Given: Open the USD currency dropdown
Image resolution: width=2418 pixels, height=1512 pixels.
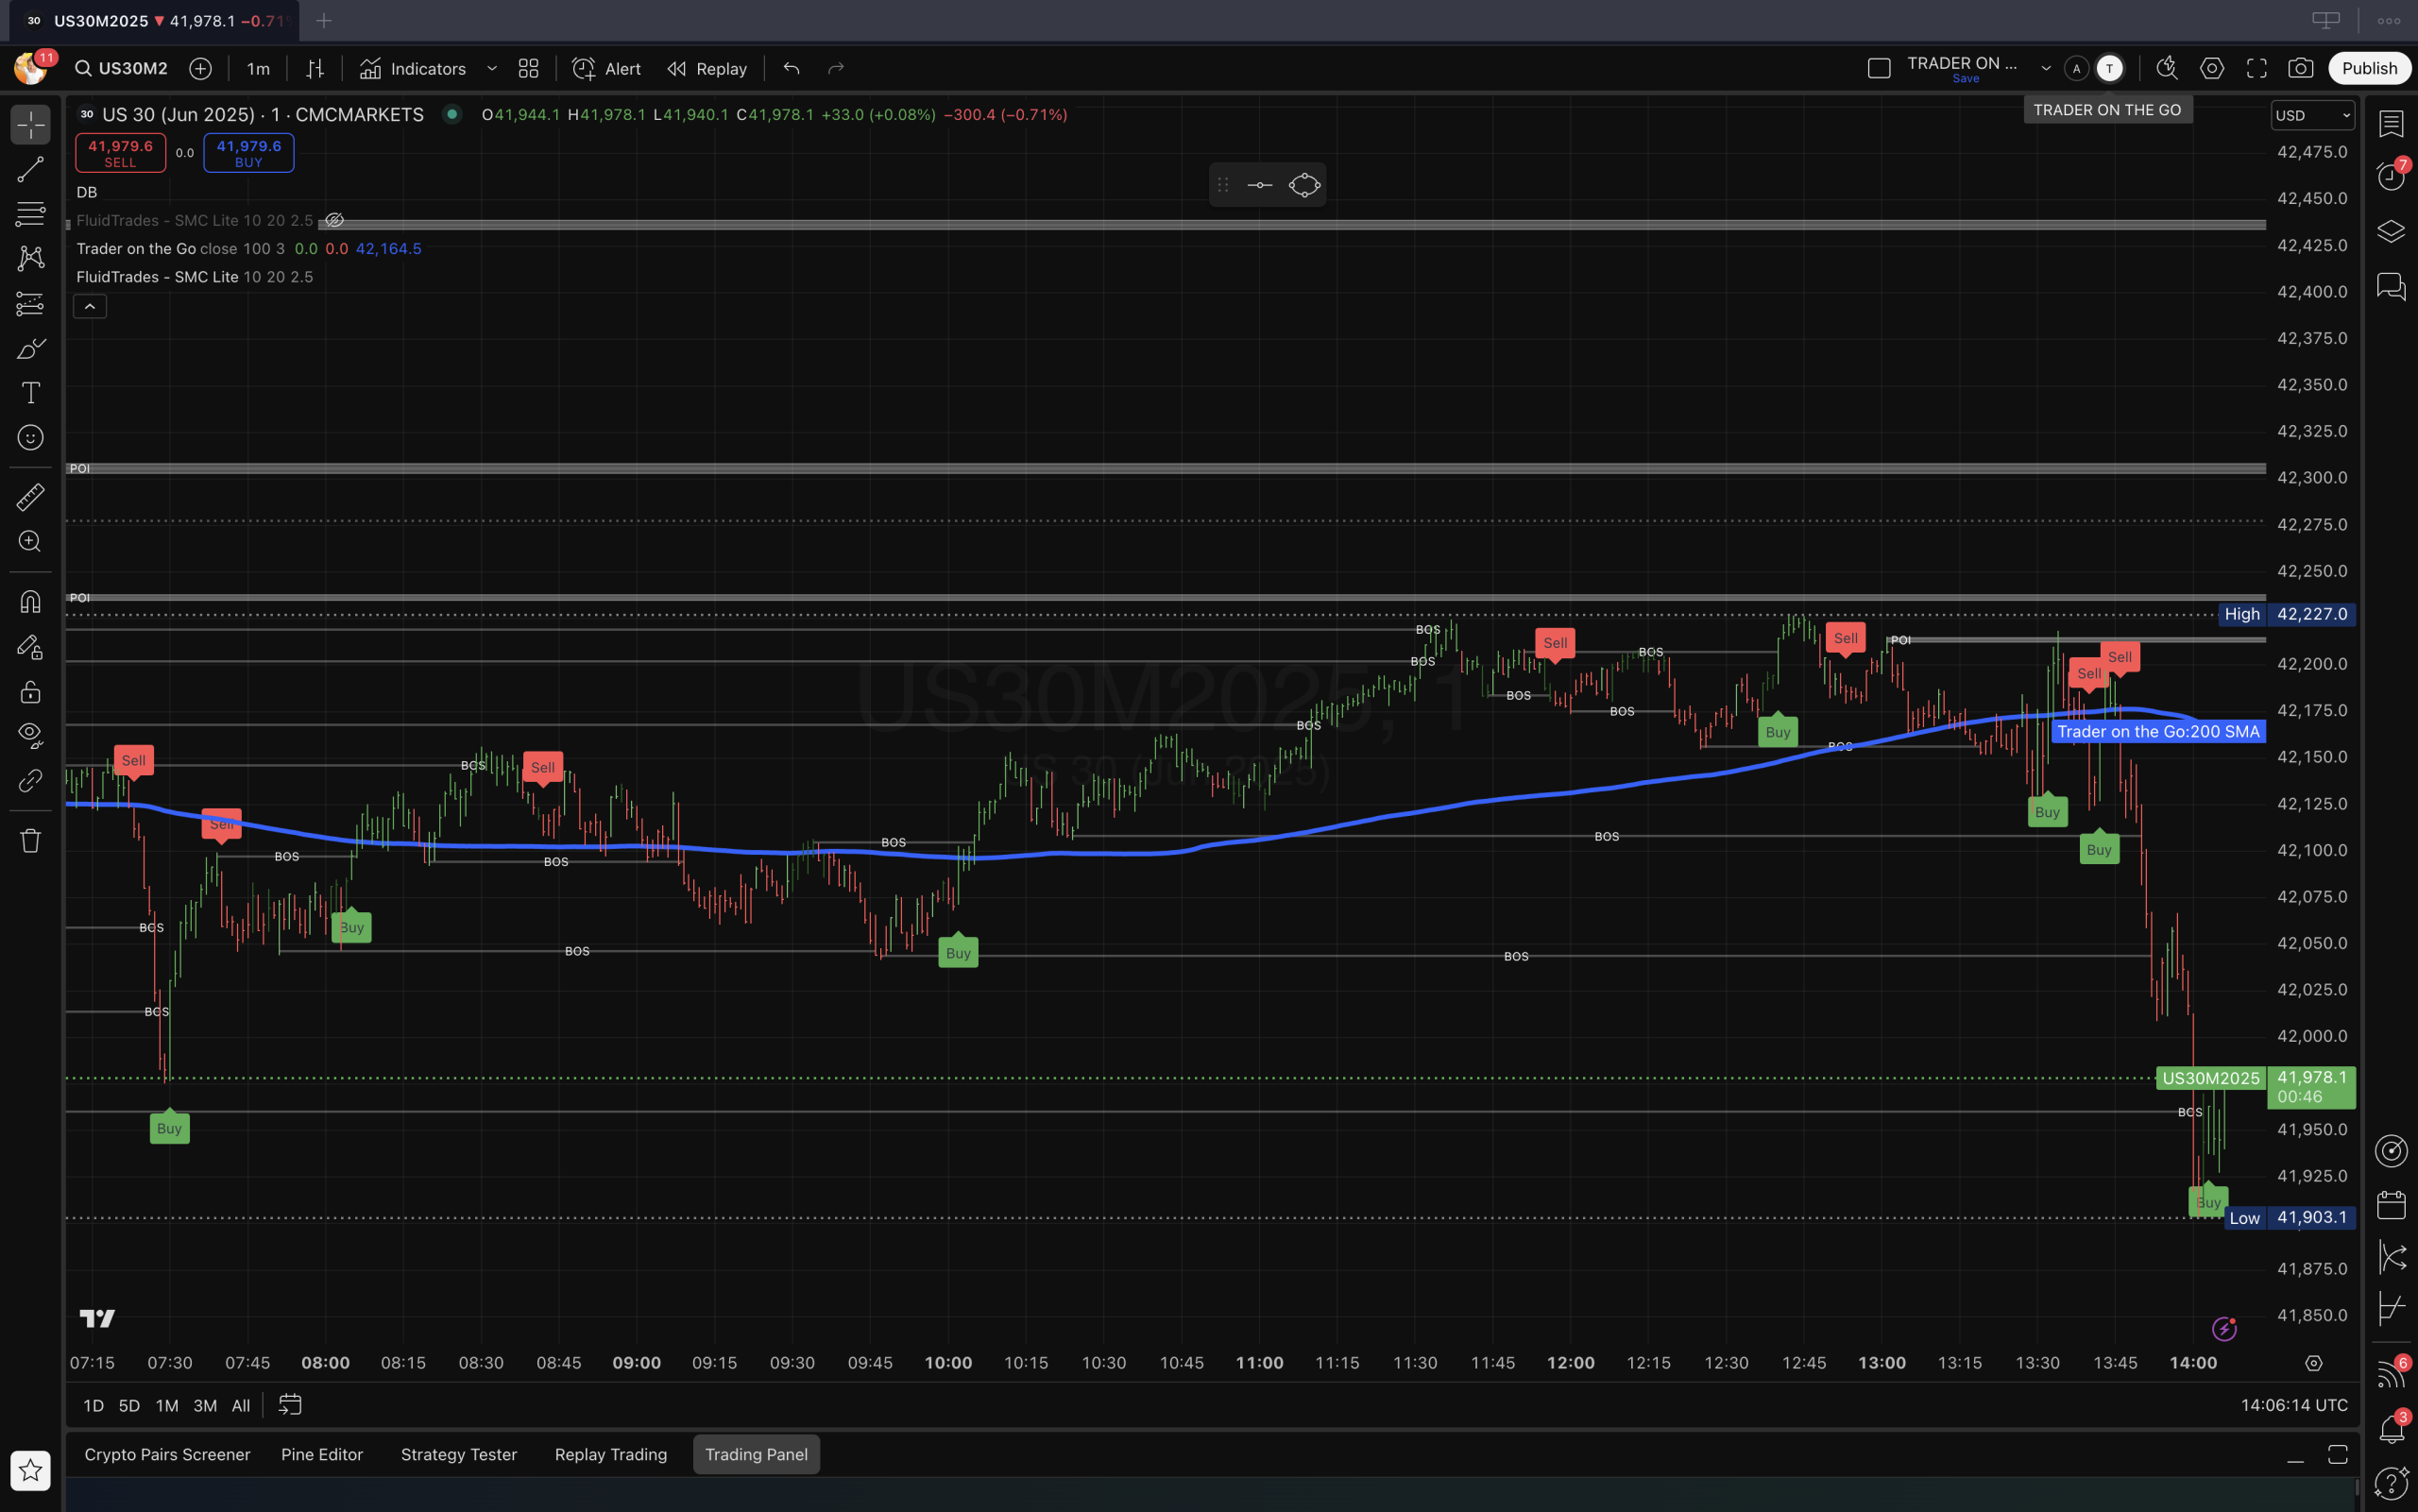Looking at the screenshot, I should [2312, 115].
